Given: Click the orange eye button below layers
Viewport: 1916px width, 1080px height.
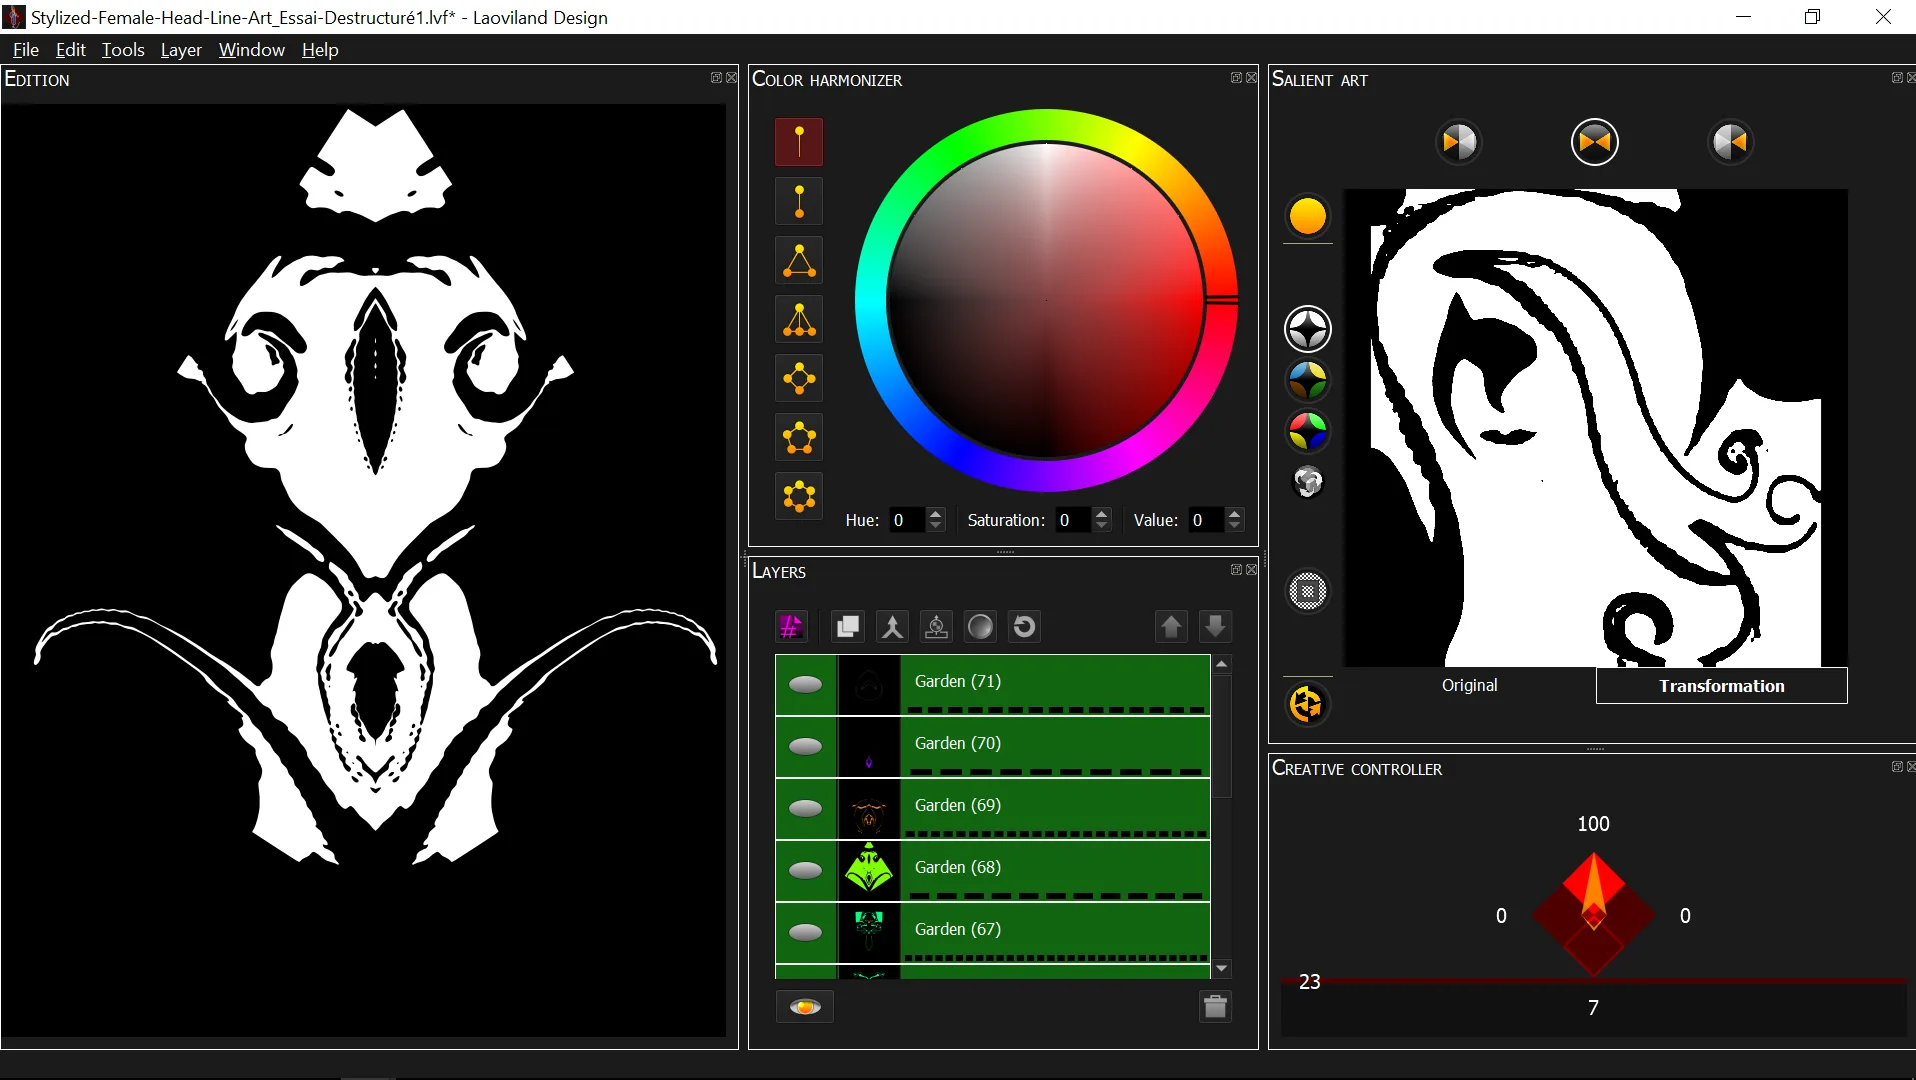Looking at the screenshot, I should coord(805,1007).
